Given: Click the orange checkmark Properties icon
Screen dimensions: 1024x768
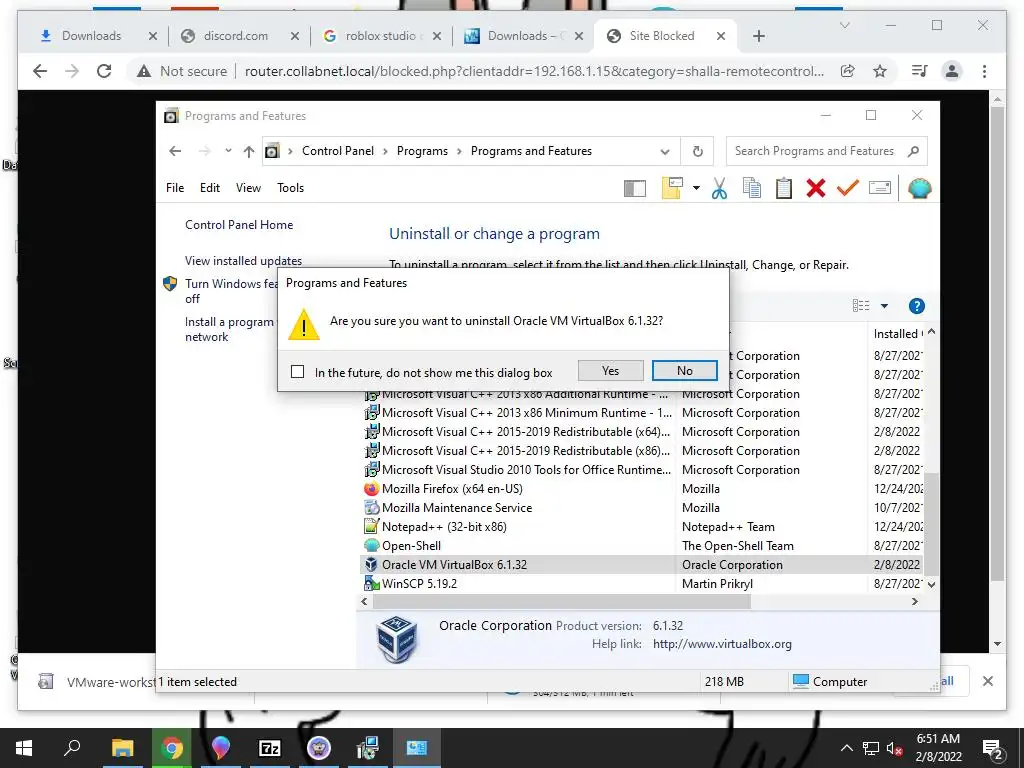Looking at the screenshot, I should pos(848,189).
